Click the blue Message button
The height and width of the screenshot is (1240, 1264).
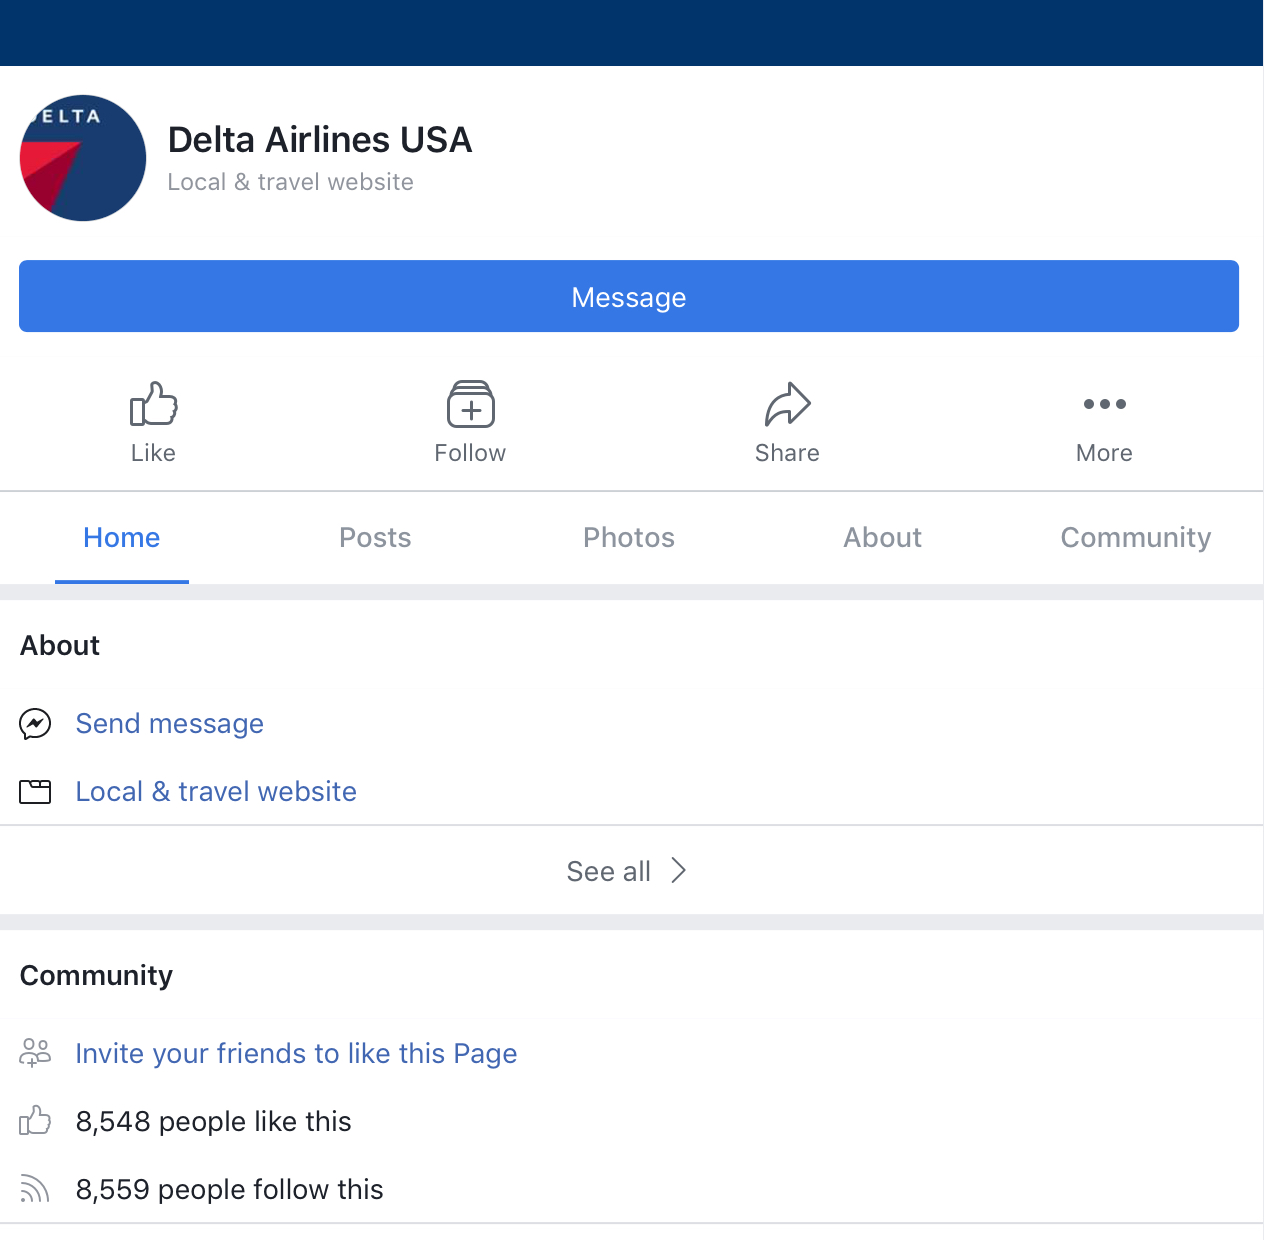(x=629, y=296)
